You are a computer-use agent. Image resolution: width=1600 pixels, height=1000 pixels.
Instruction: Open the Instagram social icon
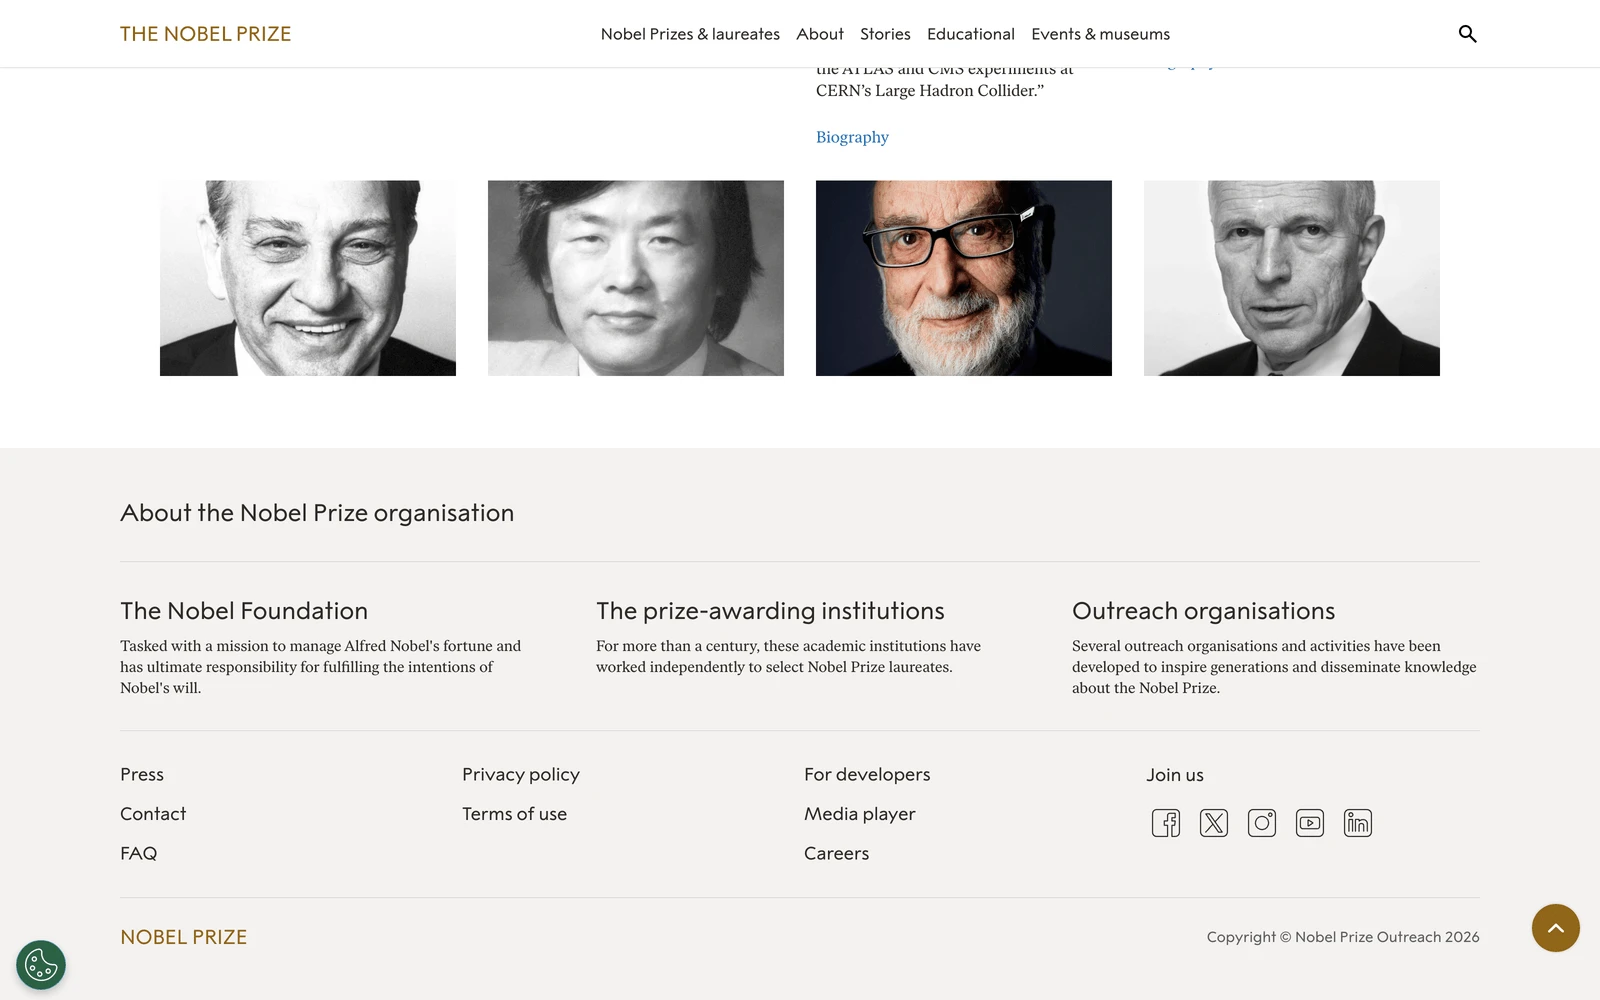(1262, 823)
